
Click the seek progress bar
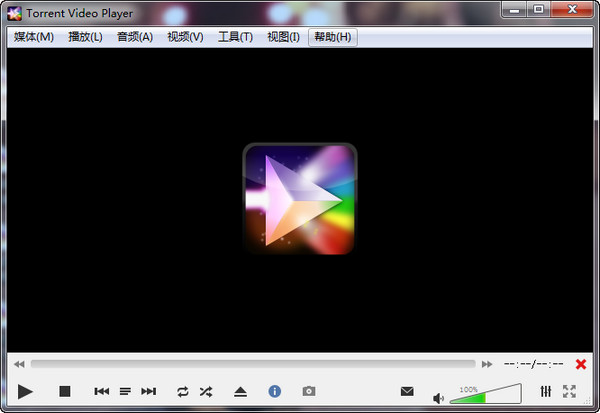252,364
